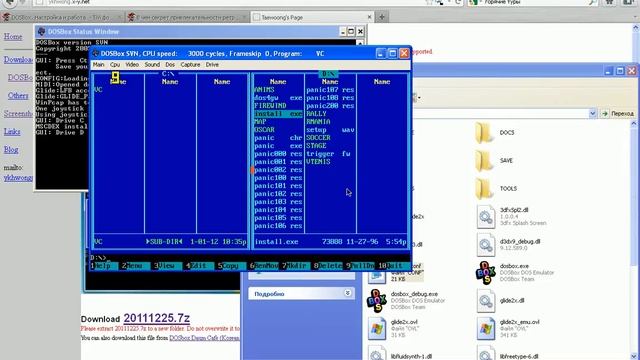Click the DOSBox Daum Cafe link
Viewport: 640px width, 360px height.
point(204,338)
